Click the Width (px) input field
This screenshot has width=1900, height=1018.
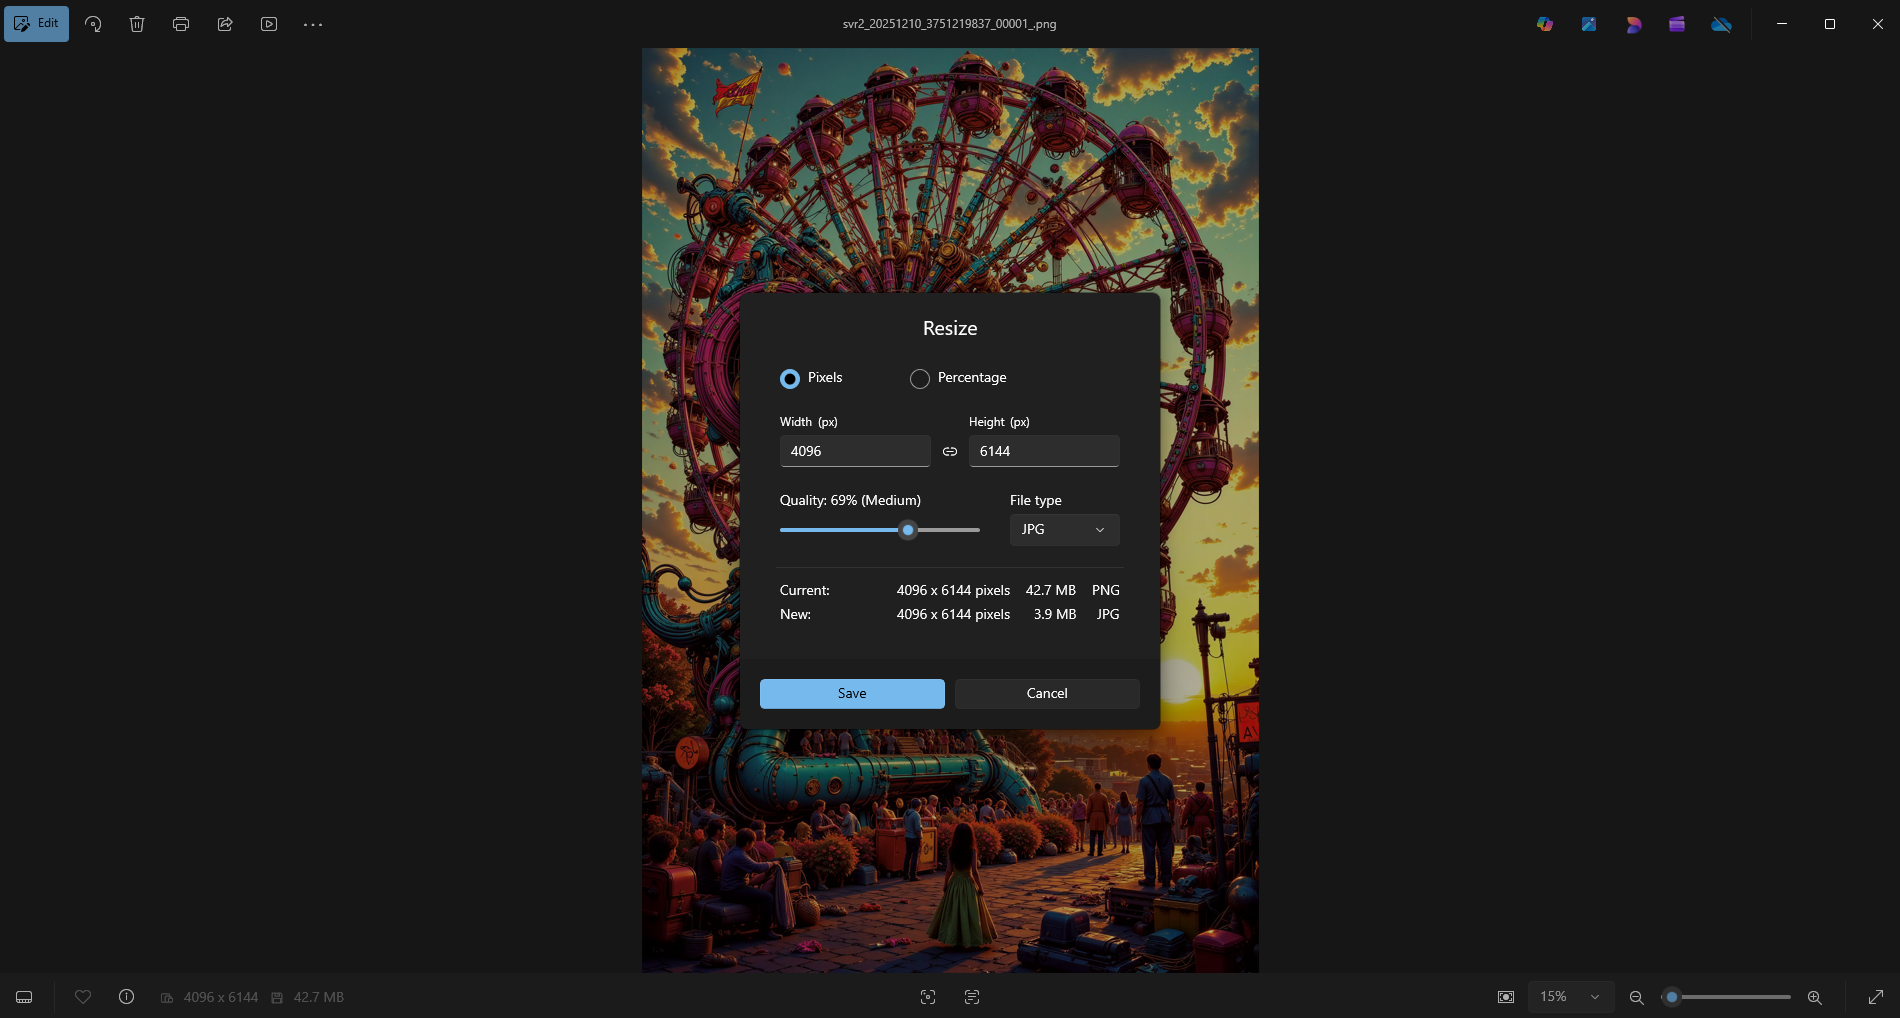tap(855, 451)
